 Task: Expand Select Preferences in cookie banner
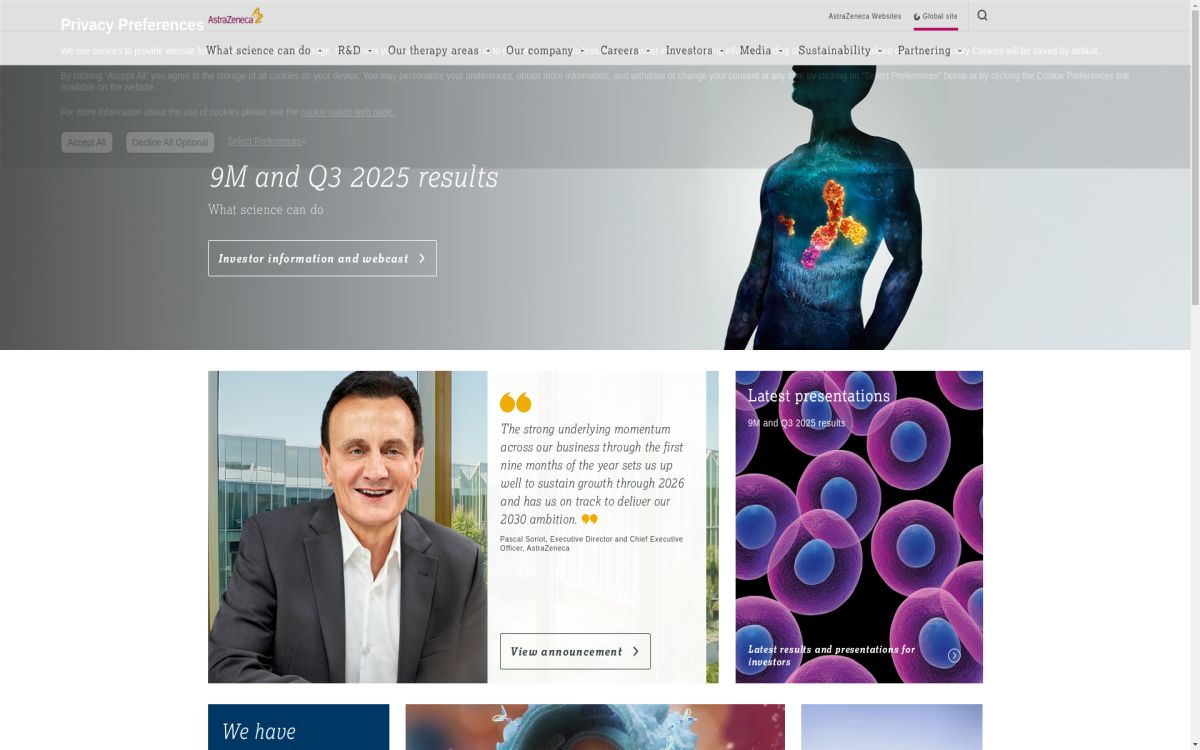(x=265, y=141)
